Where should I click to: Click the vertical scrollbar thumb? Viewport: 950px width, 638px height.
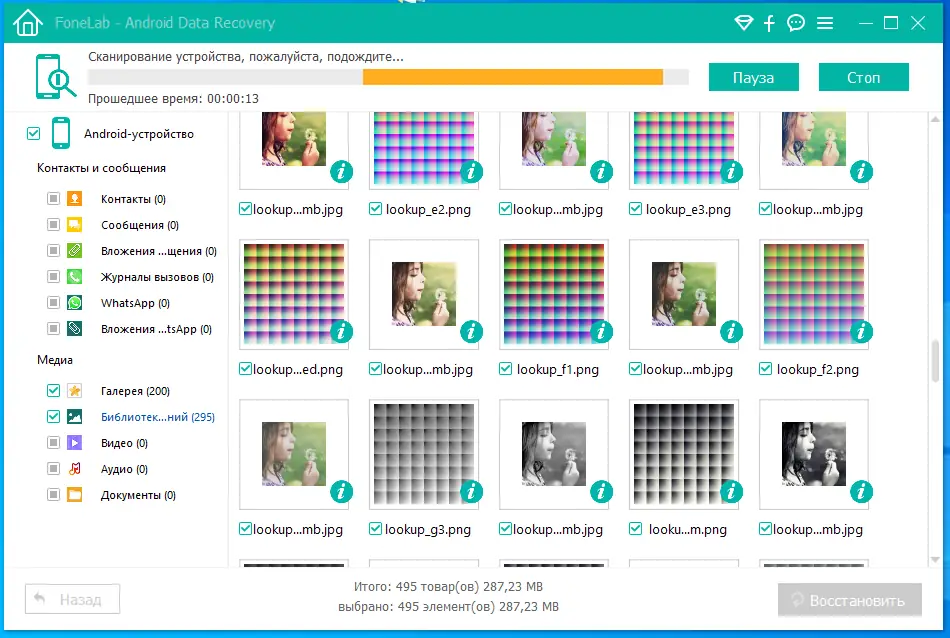(935, 361)
